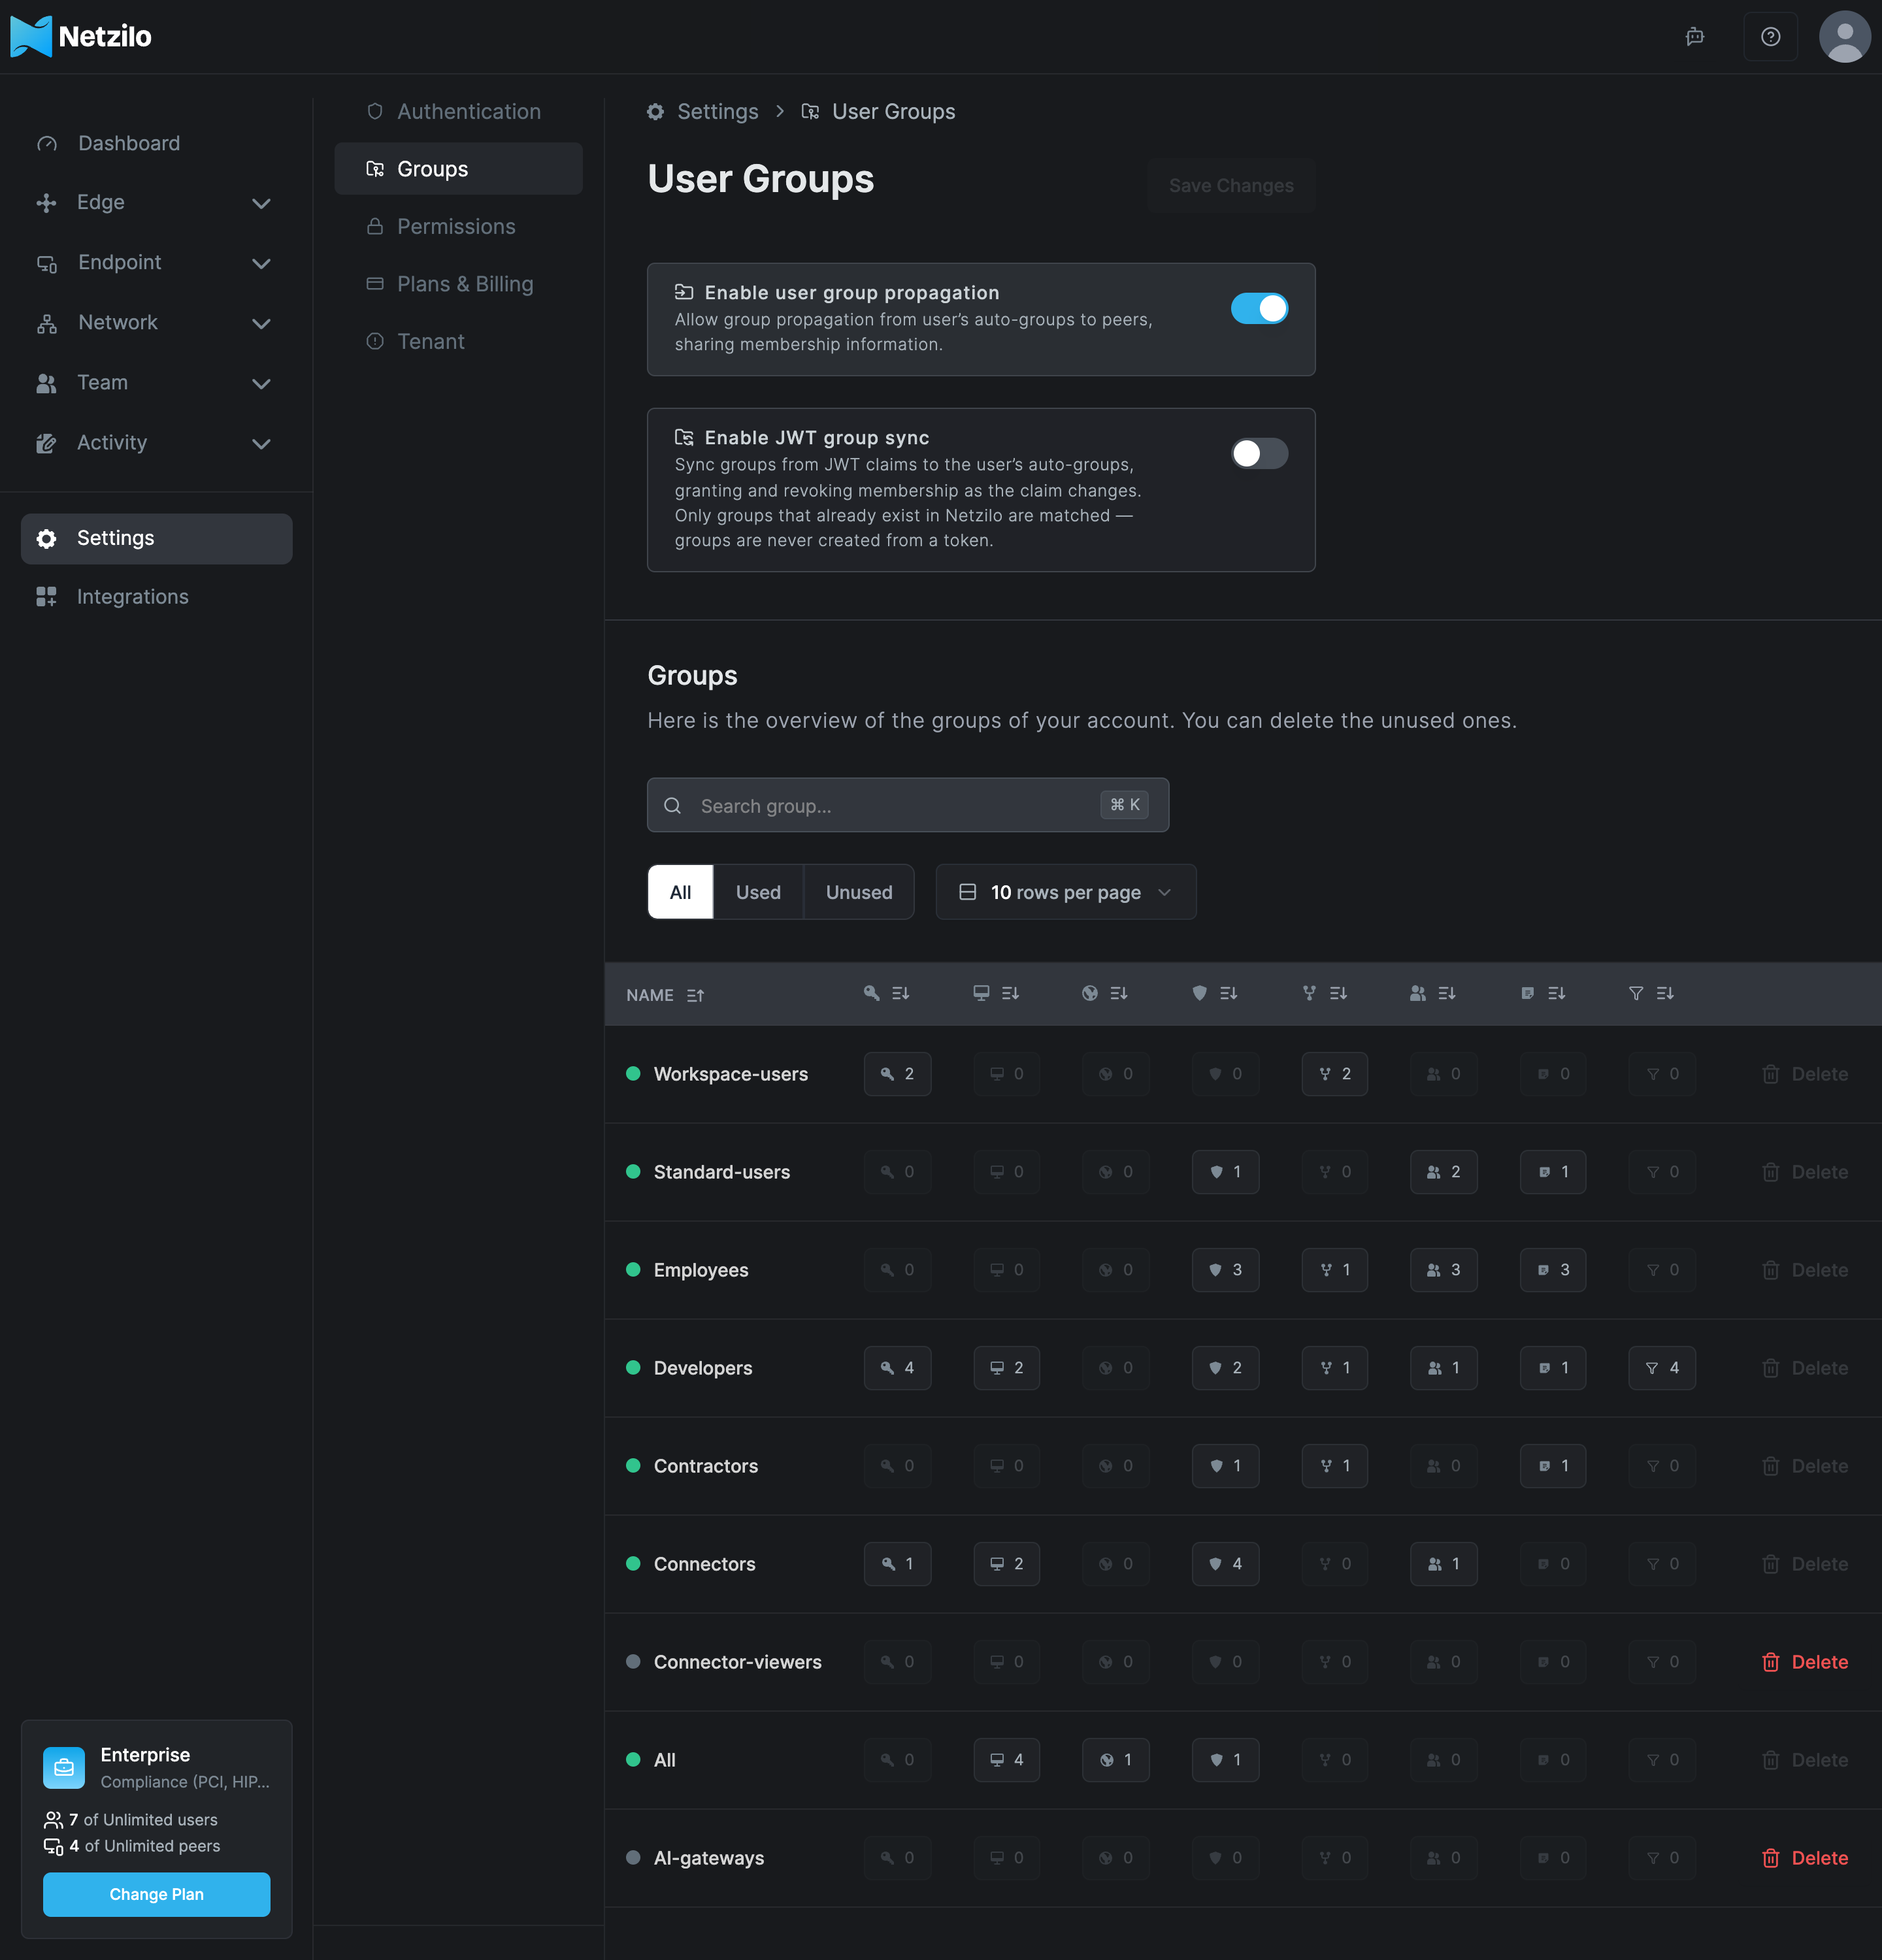1882x1960 pixels.
Task: Click the shield count badge for Connectors
Action: tap(1225, 1564)
